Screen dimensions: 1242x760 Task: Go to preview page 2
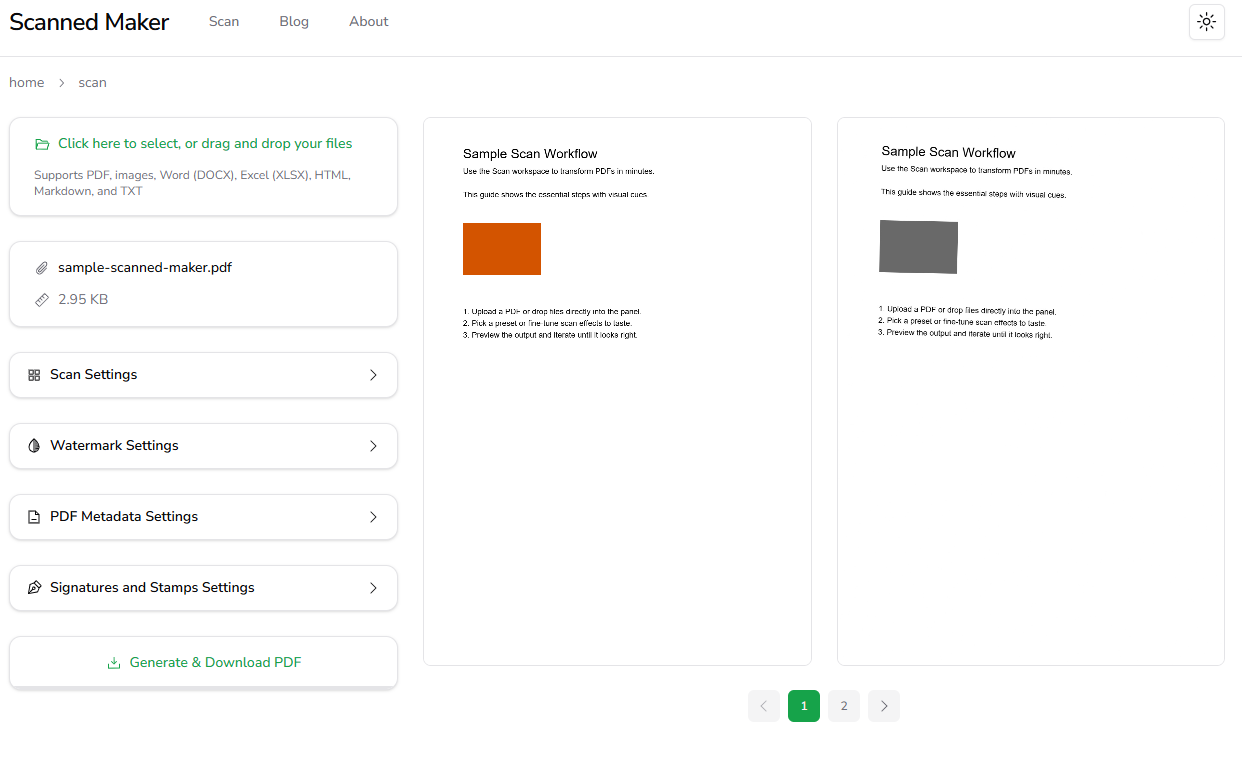[x=843, y=706]
